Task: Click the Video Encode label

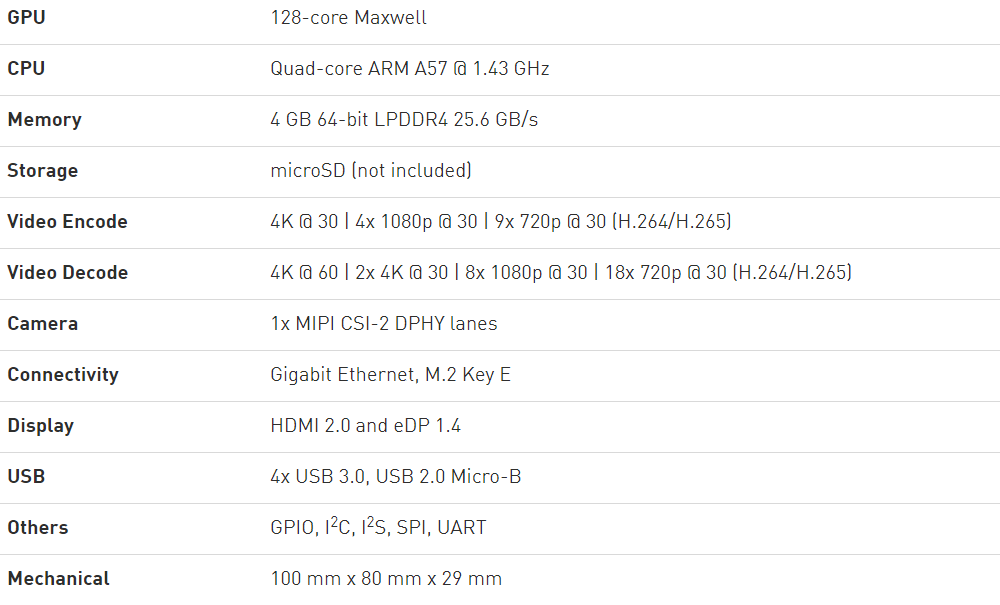Action: [67, 222]
